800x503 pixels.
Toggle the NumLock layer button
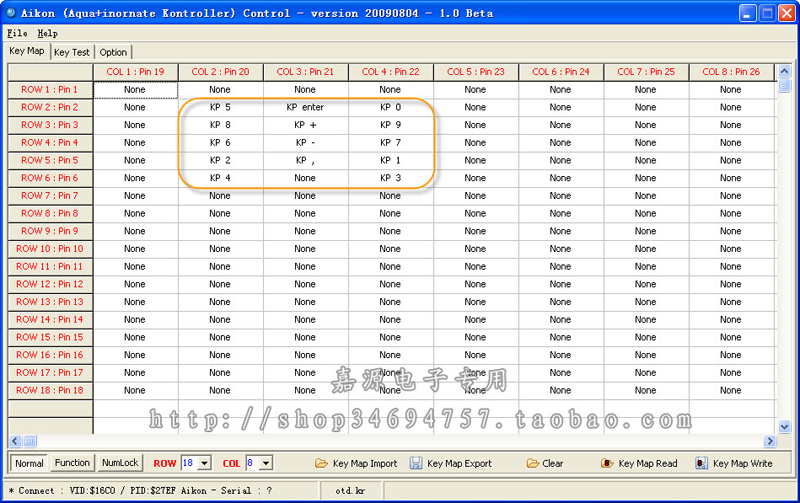coord(120,463)
